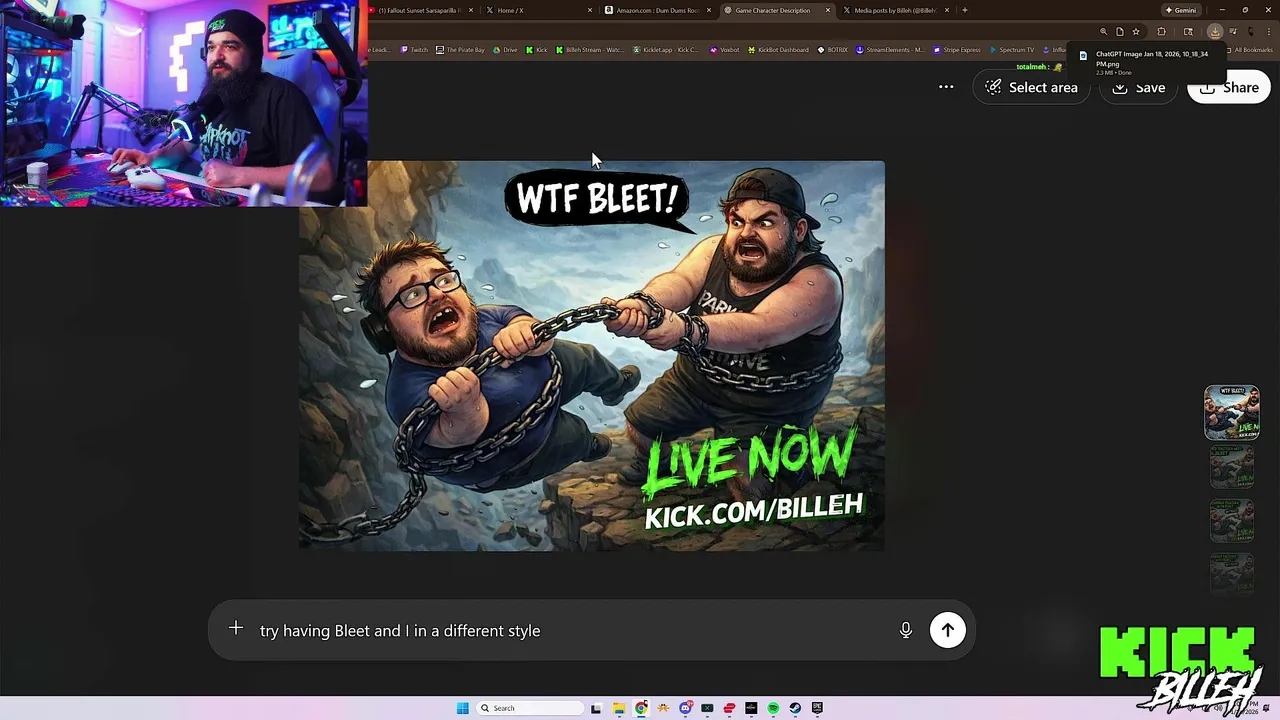Switch to Fallout Sunset Sarsaparilla YouTube tab
Viewport: 1280px width, 720px height.
pos(418,10)
